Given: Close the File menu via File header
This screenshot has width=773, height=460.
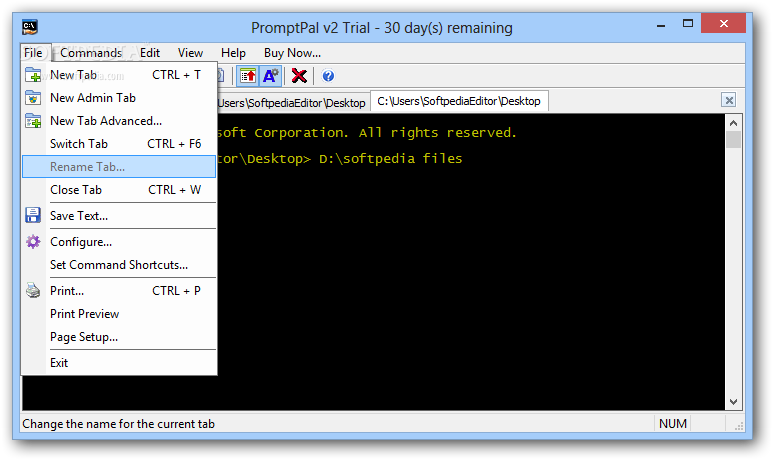Looking at the screenshot, I should 33,53.
